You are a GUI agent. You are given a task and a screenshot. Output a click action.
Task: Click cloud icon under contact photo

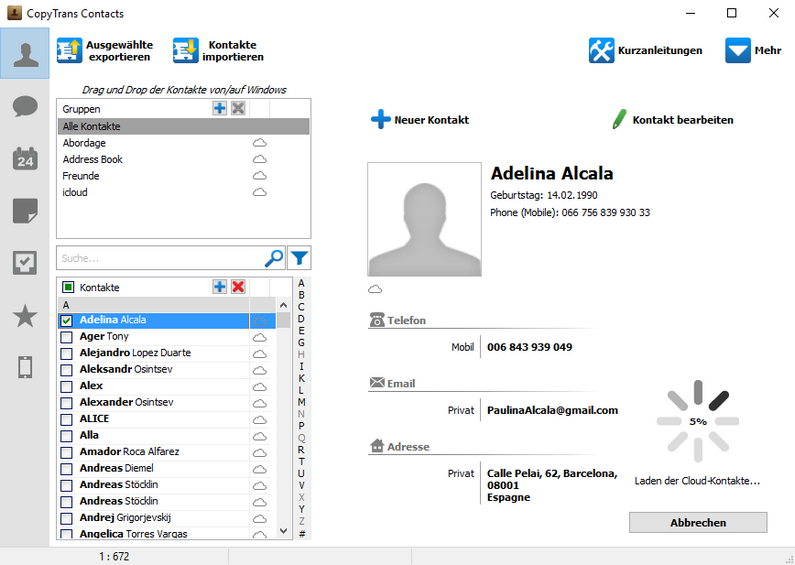375,289
